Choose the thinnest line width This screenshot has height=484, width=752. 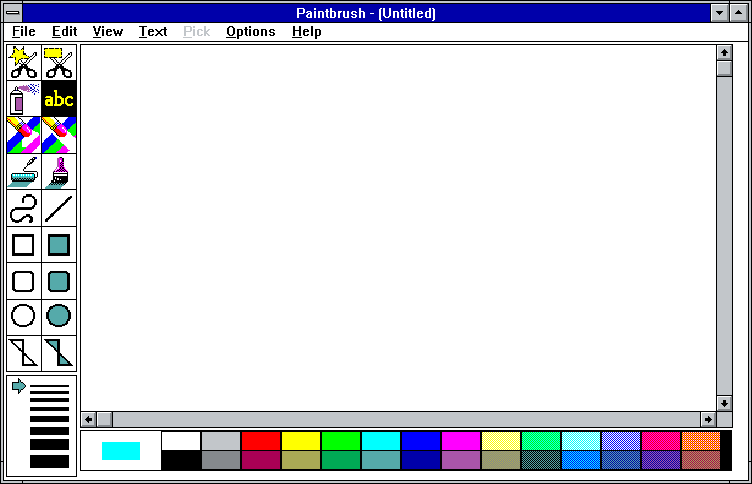(x=49, y=386)
